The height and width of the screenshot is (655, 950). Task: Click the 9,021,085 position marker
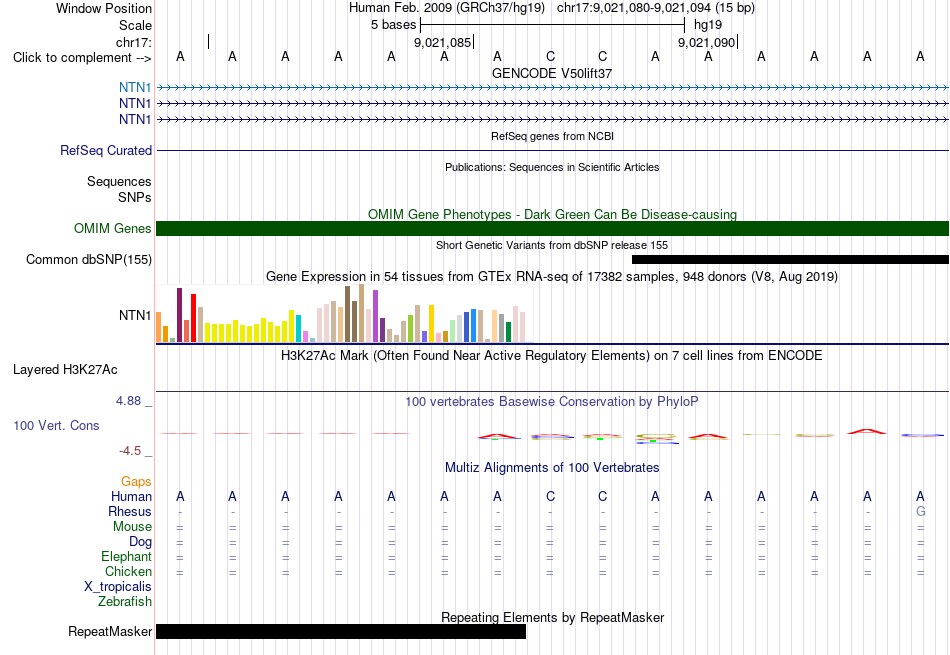(443, 42)
